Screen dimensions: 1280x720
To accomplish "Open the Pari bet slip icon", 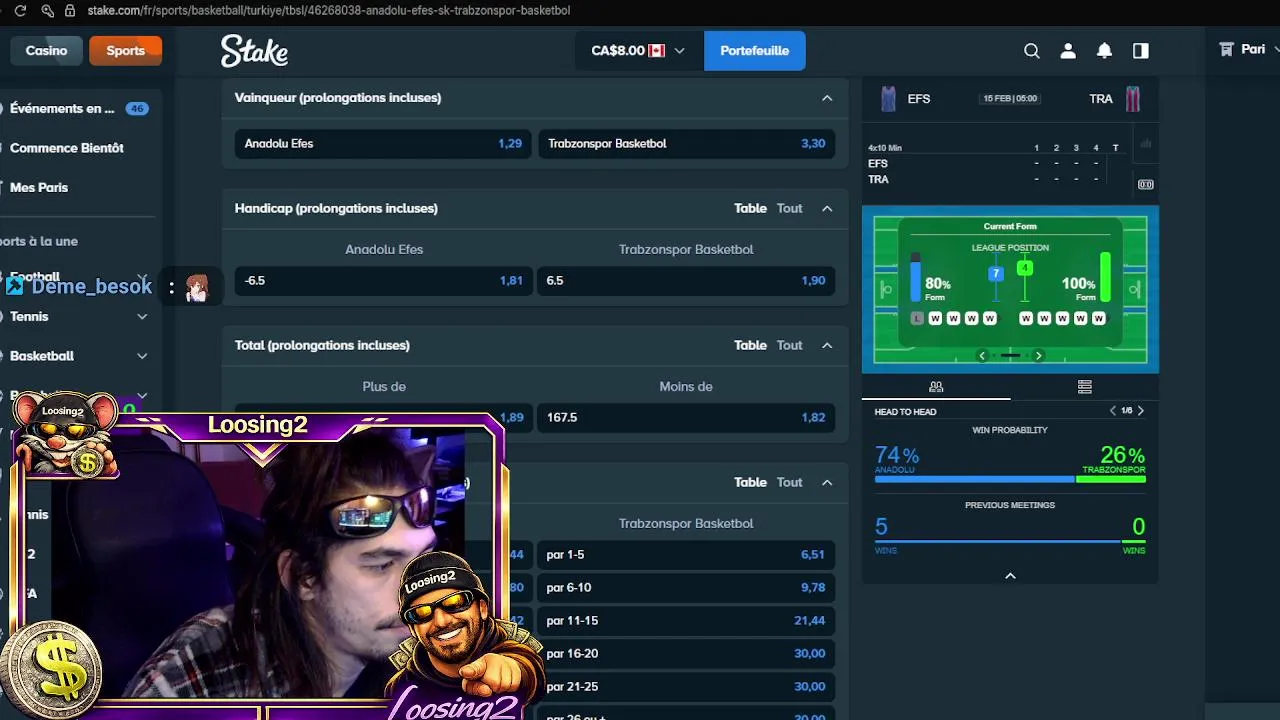I will pos(1226,49).
